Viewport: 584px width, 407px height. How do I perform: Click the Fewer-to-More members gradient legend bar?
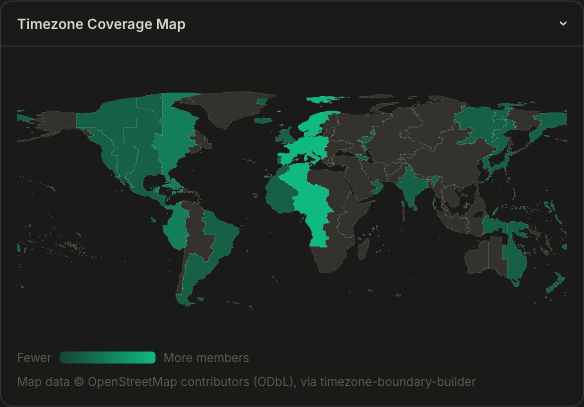[107, 357]
